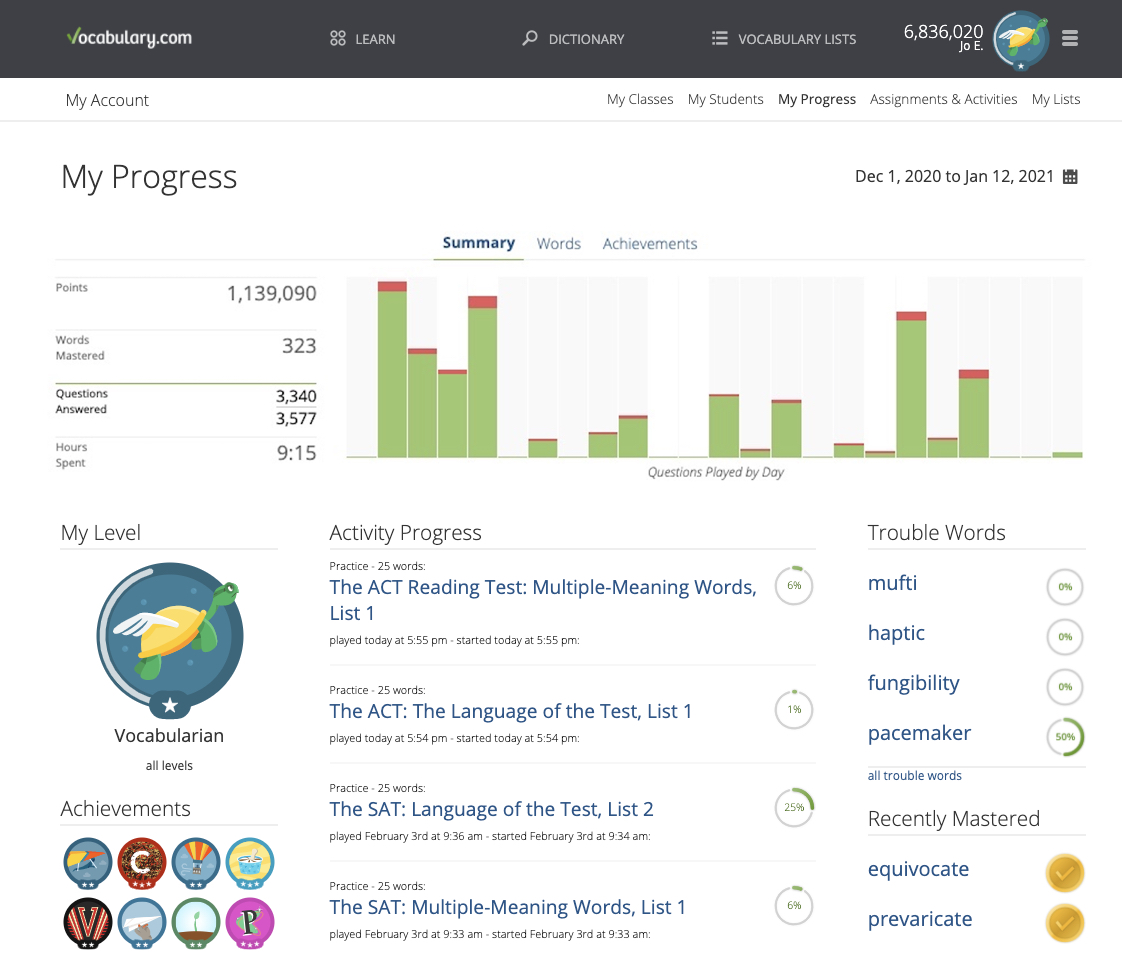Viewport: 1122px width, 956px height.
Task: Click the gold checkmark beside equivocate
Action: (x=1065, y=873)
